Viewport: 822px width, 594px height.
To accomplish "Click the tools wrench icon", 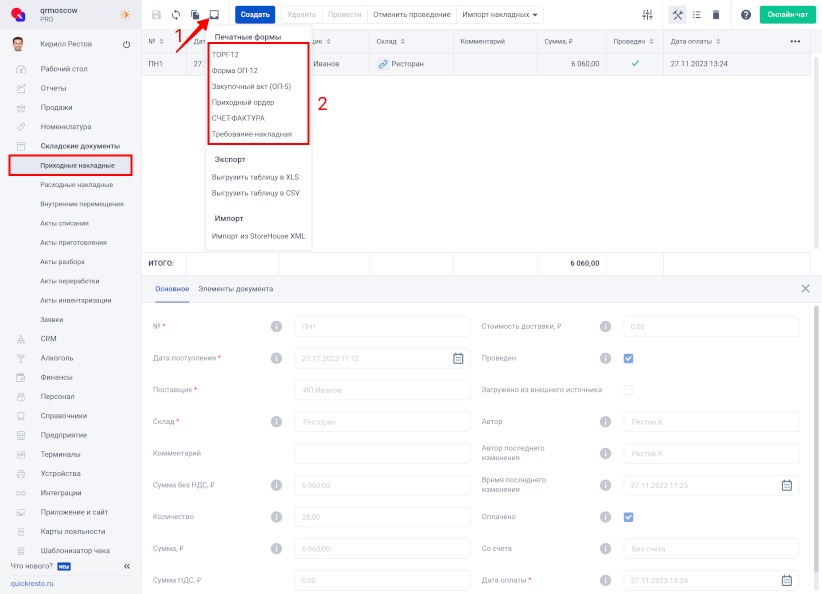I will coord(677,15).
